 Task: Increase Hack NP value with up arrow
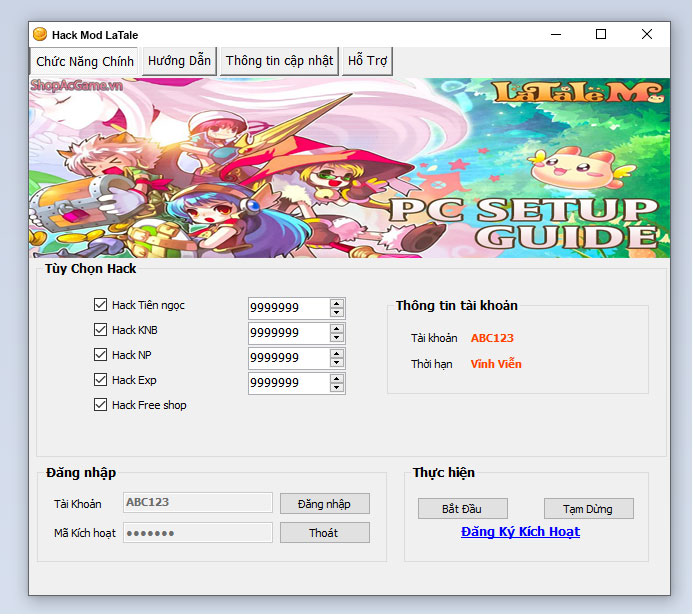click(x=337, y=353)
